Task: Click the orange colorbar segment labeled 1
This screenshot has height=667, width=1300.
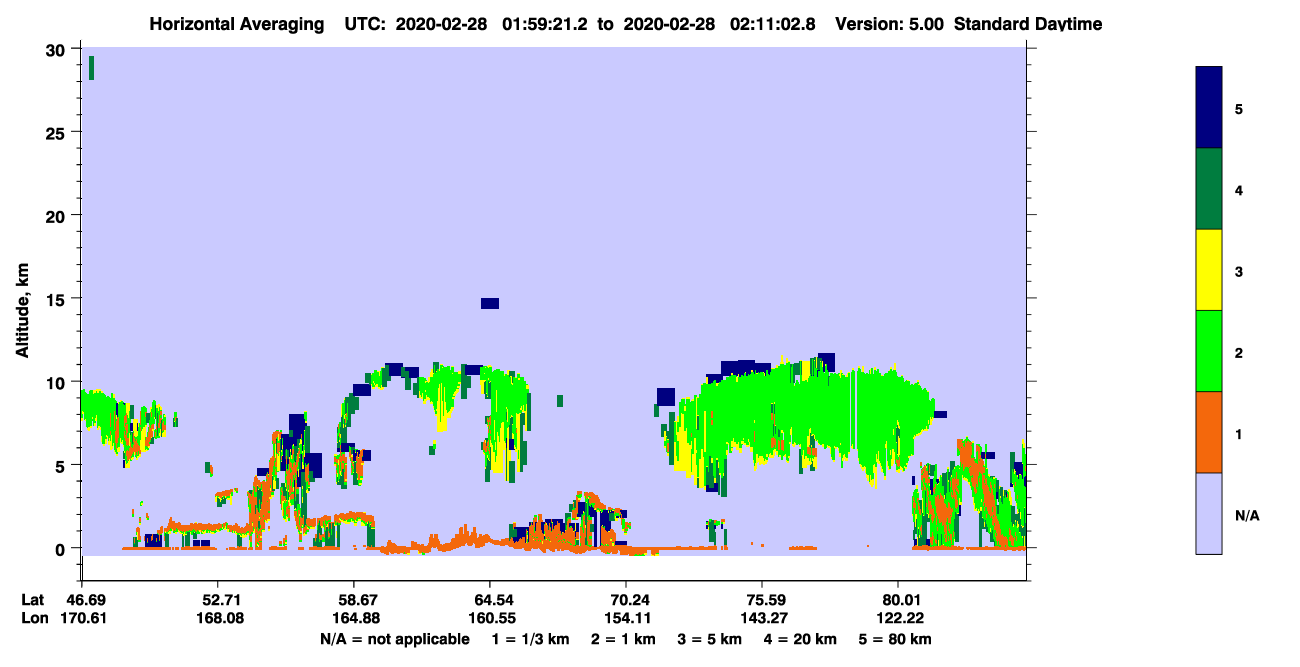Action: pyautogui.click(x=1209, y=432)
